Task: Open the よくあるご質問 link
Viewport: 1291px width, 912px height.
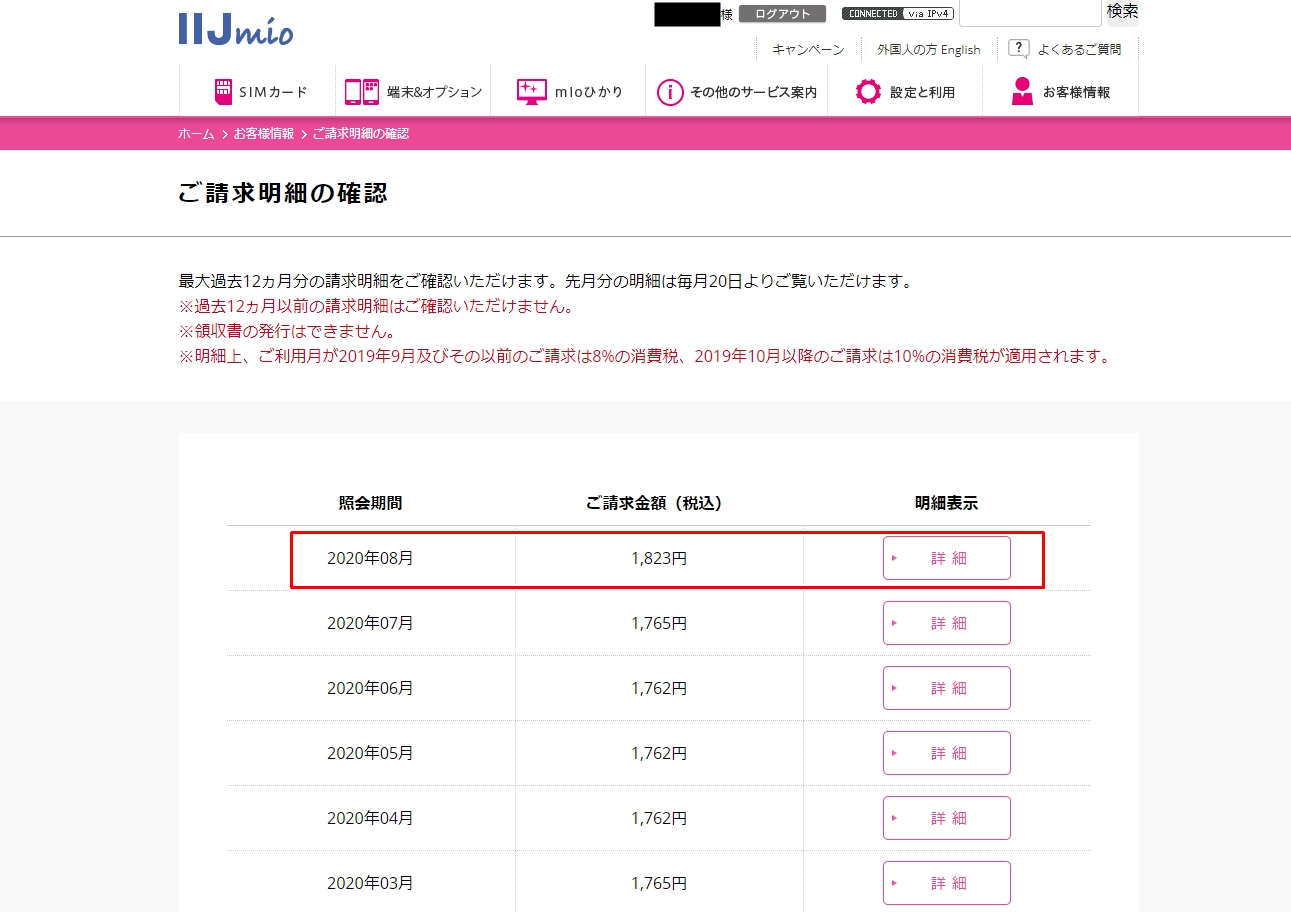Action: point(1080,49)
